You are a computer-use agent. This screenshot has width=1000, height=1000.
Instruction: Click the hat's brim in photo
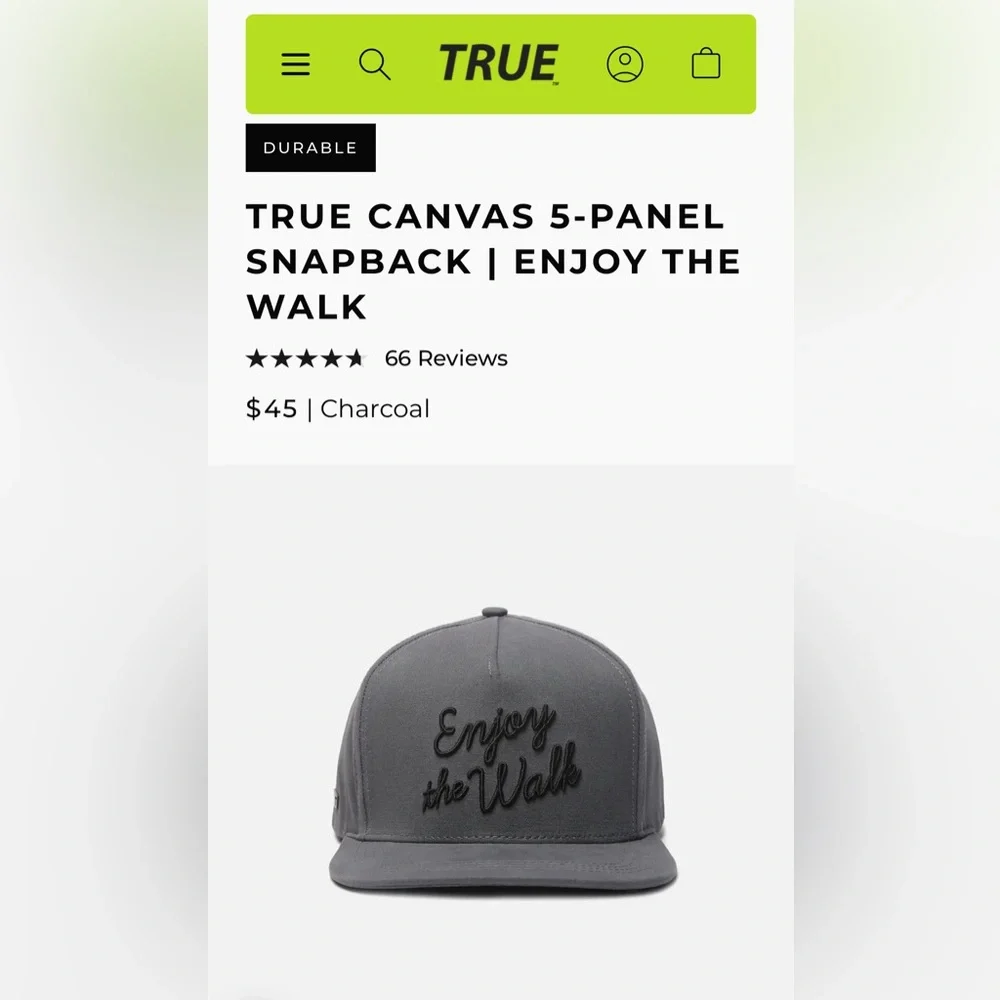(503, 861)
